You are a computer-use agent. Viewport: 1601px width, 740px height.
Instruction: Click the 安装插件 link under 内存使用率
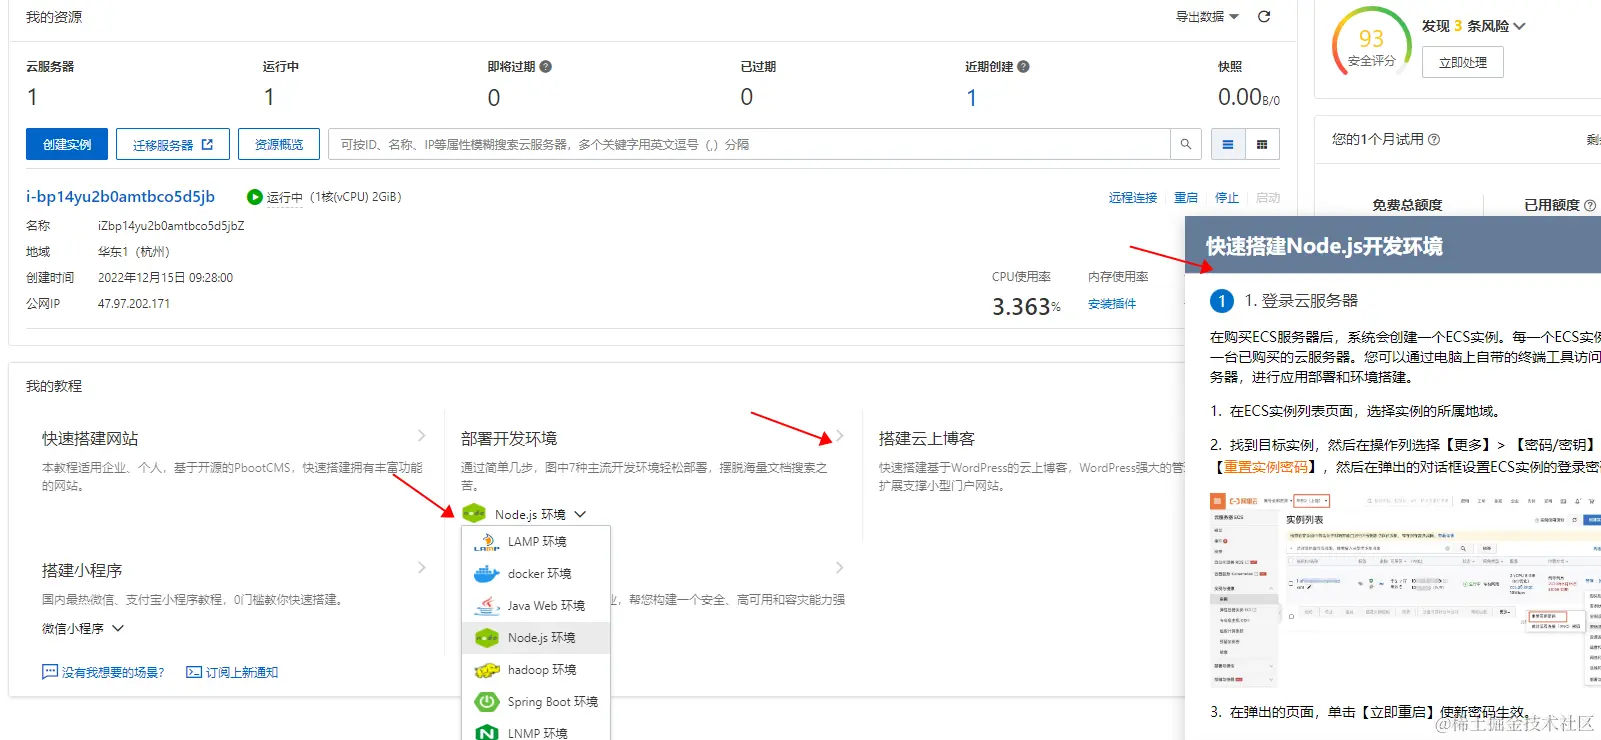tap(1112, 304)
